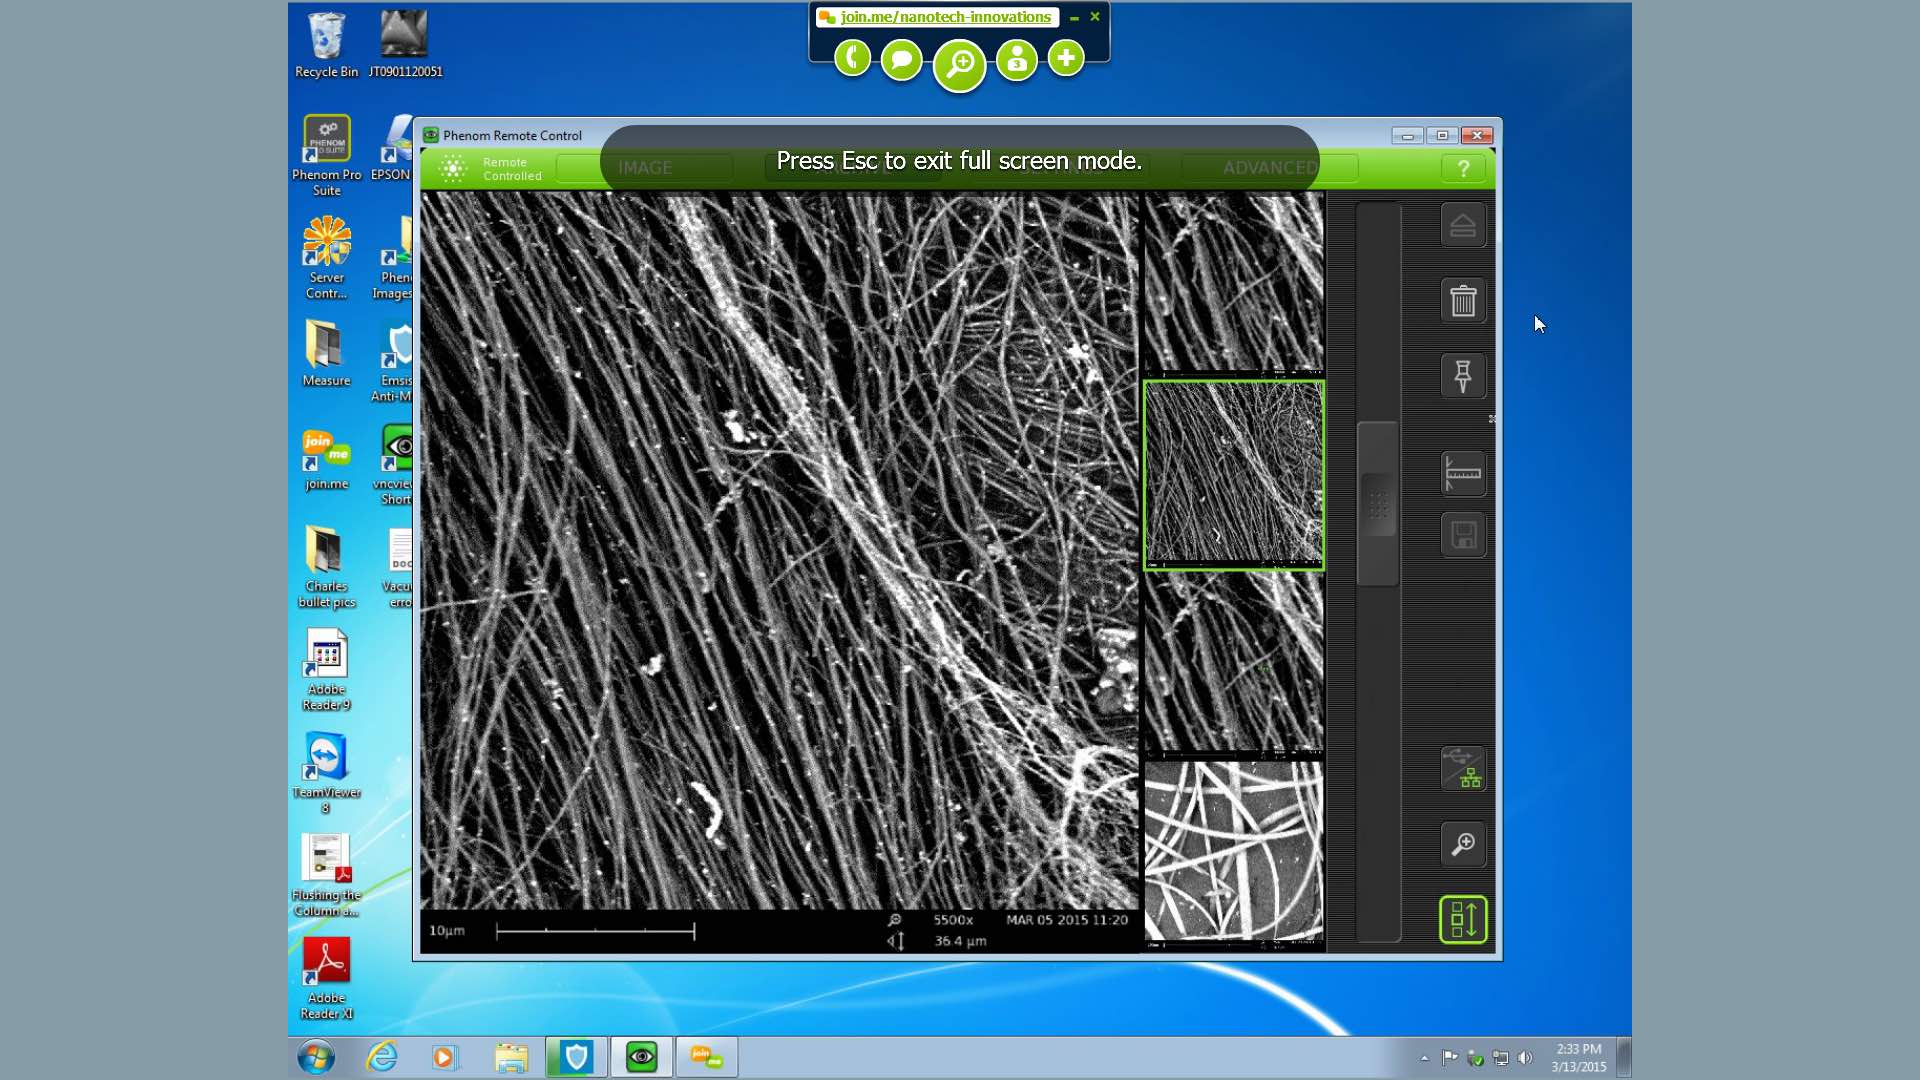Click the trash delete image icon
The width and height of the screenshot is (1920, 1080).
[1462, 300]
